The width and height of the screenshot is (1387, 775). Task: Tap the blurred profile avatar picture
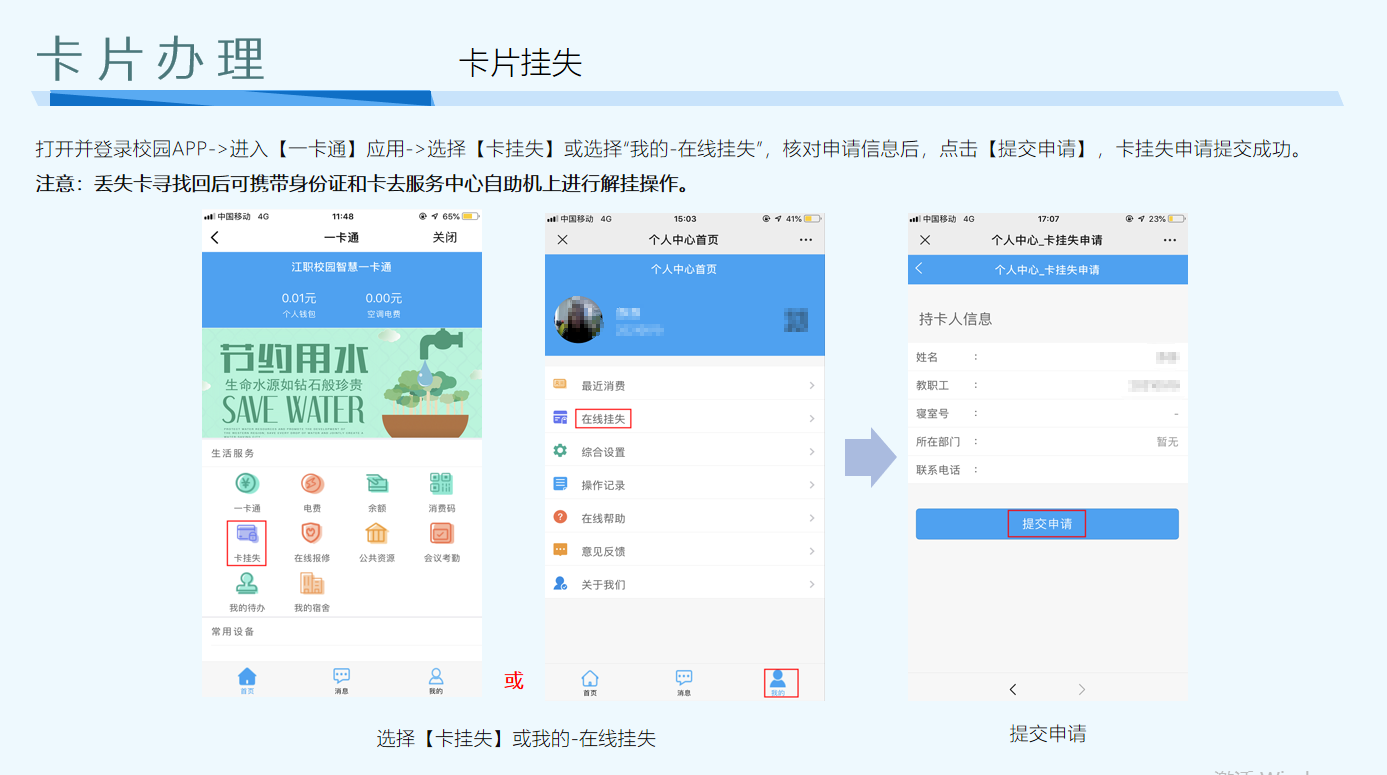[579, 320]
